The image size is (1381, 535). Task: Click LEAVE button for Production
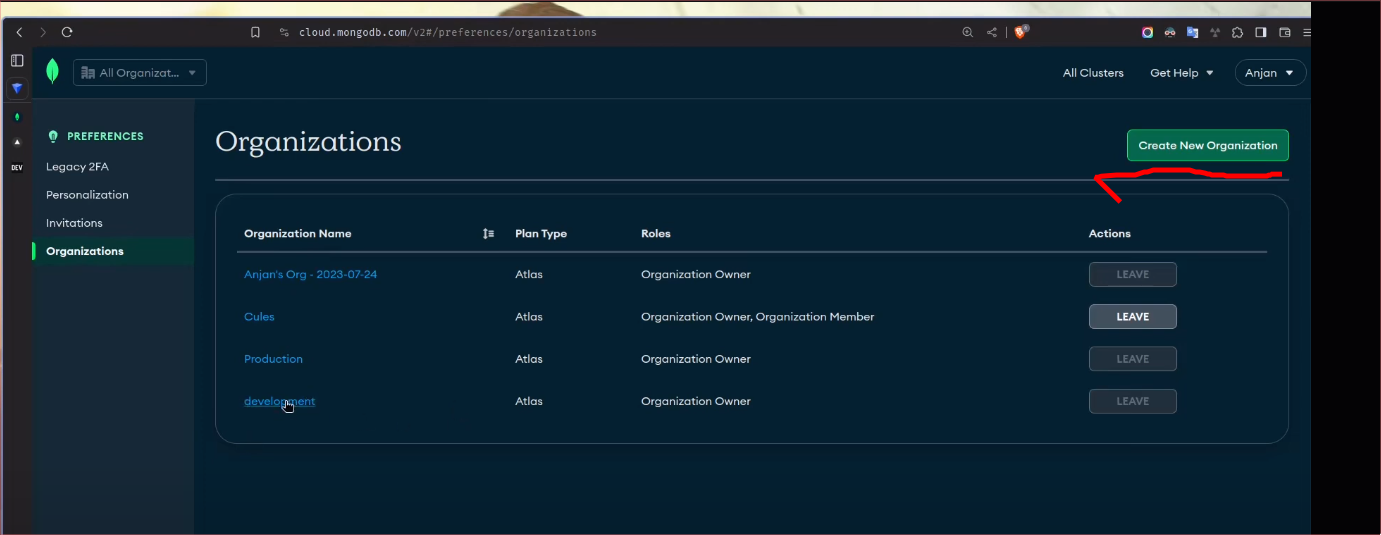click(x=1133, y=359)
